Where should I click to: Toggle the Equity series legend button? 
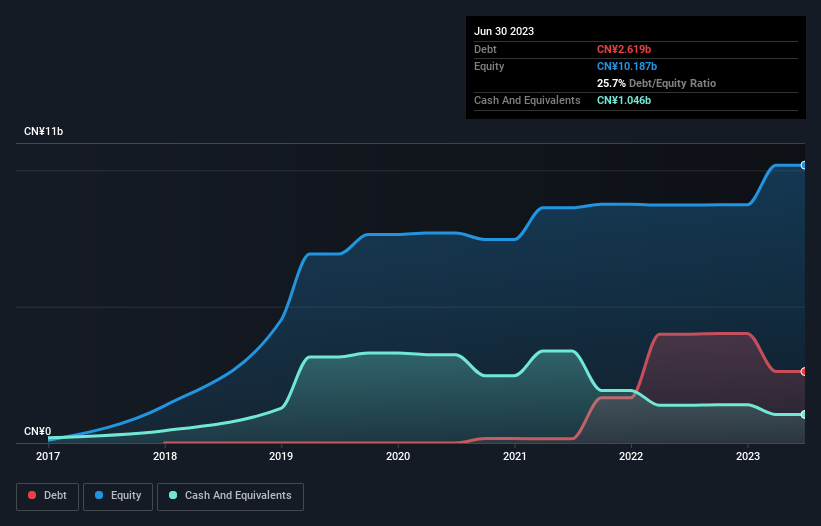click(x=118, y=496)
